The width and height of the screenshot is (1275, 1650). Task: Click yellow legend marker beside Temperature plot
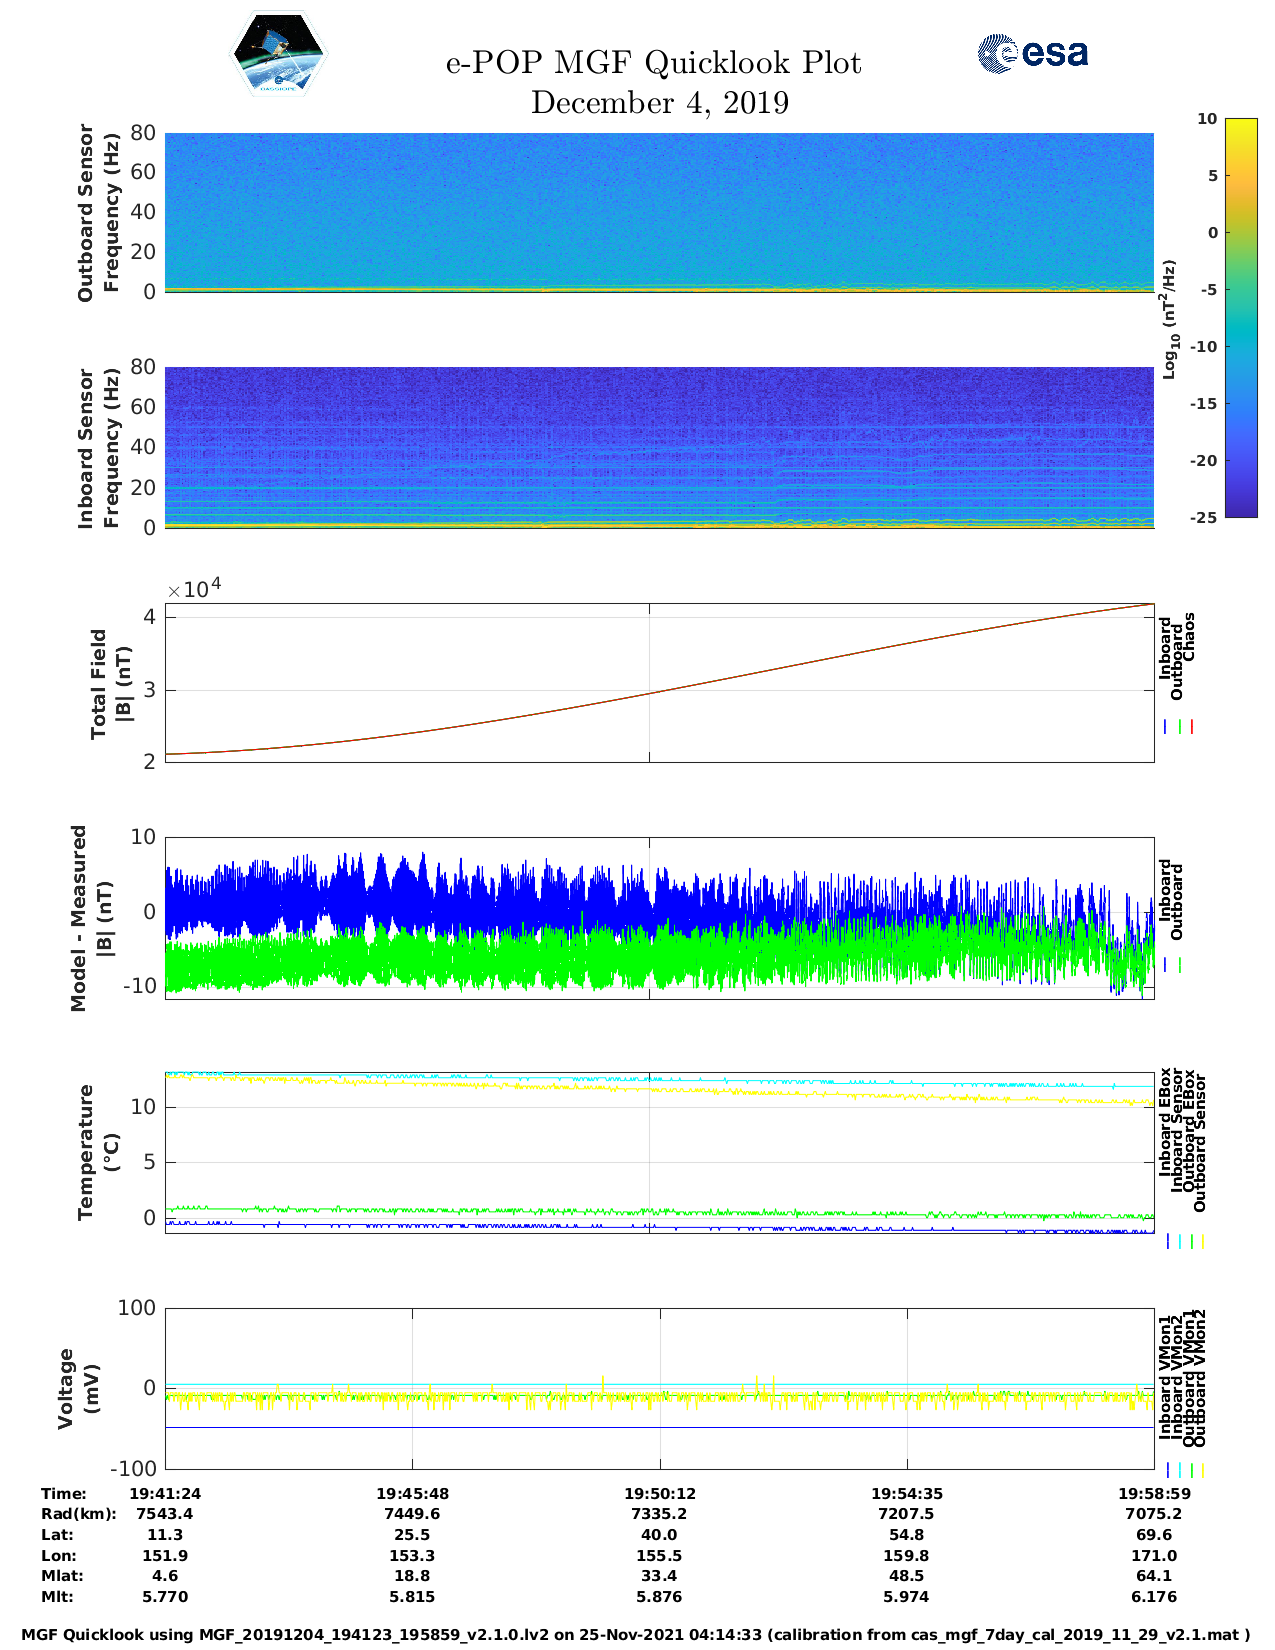click(1202, 1241)
